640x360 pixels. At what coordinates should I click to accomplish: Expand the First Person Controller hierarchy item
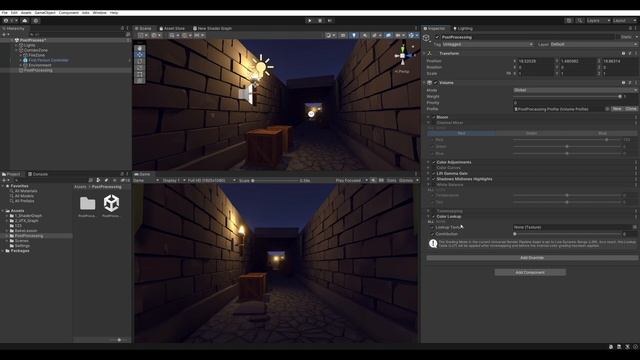tap(21, 60)
